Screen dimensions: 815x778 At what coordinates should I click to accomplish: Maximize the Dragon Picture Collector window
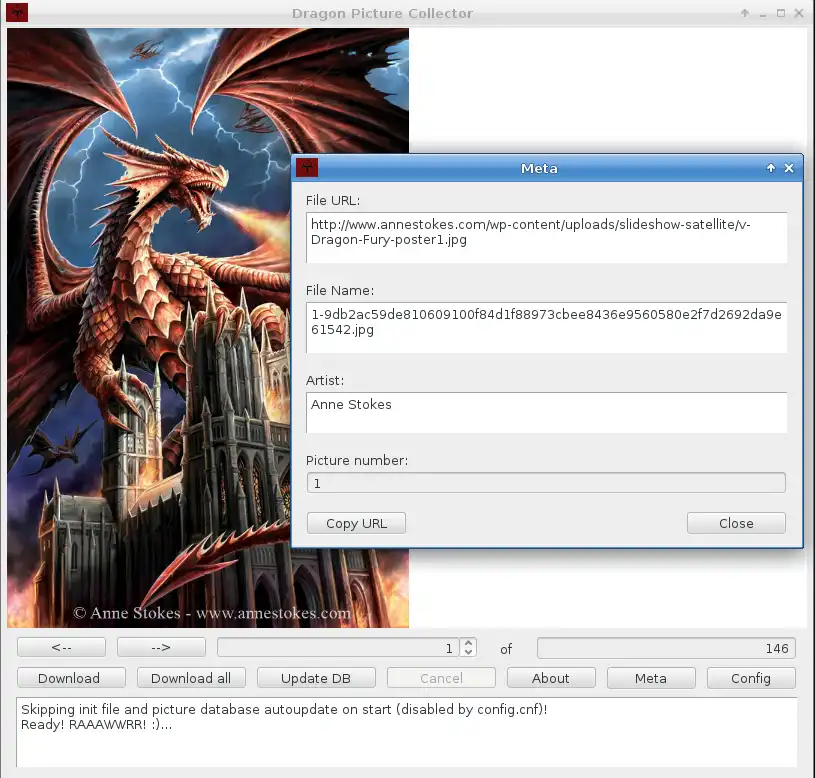coord(781,13)
